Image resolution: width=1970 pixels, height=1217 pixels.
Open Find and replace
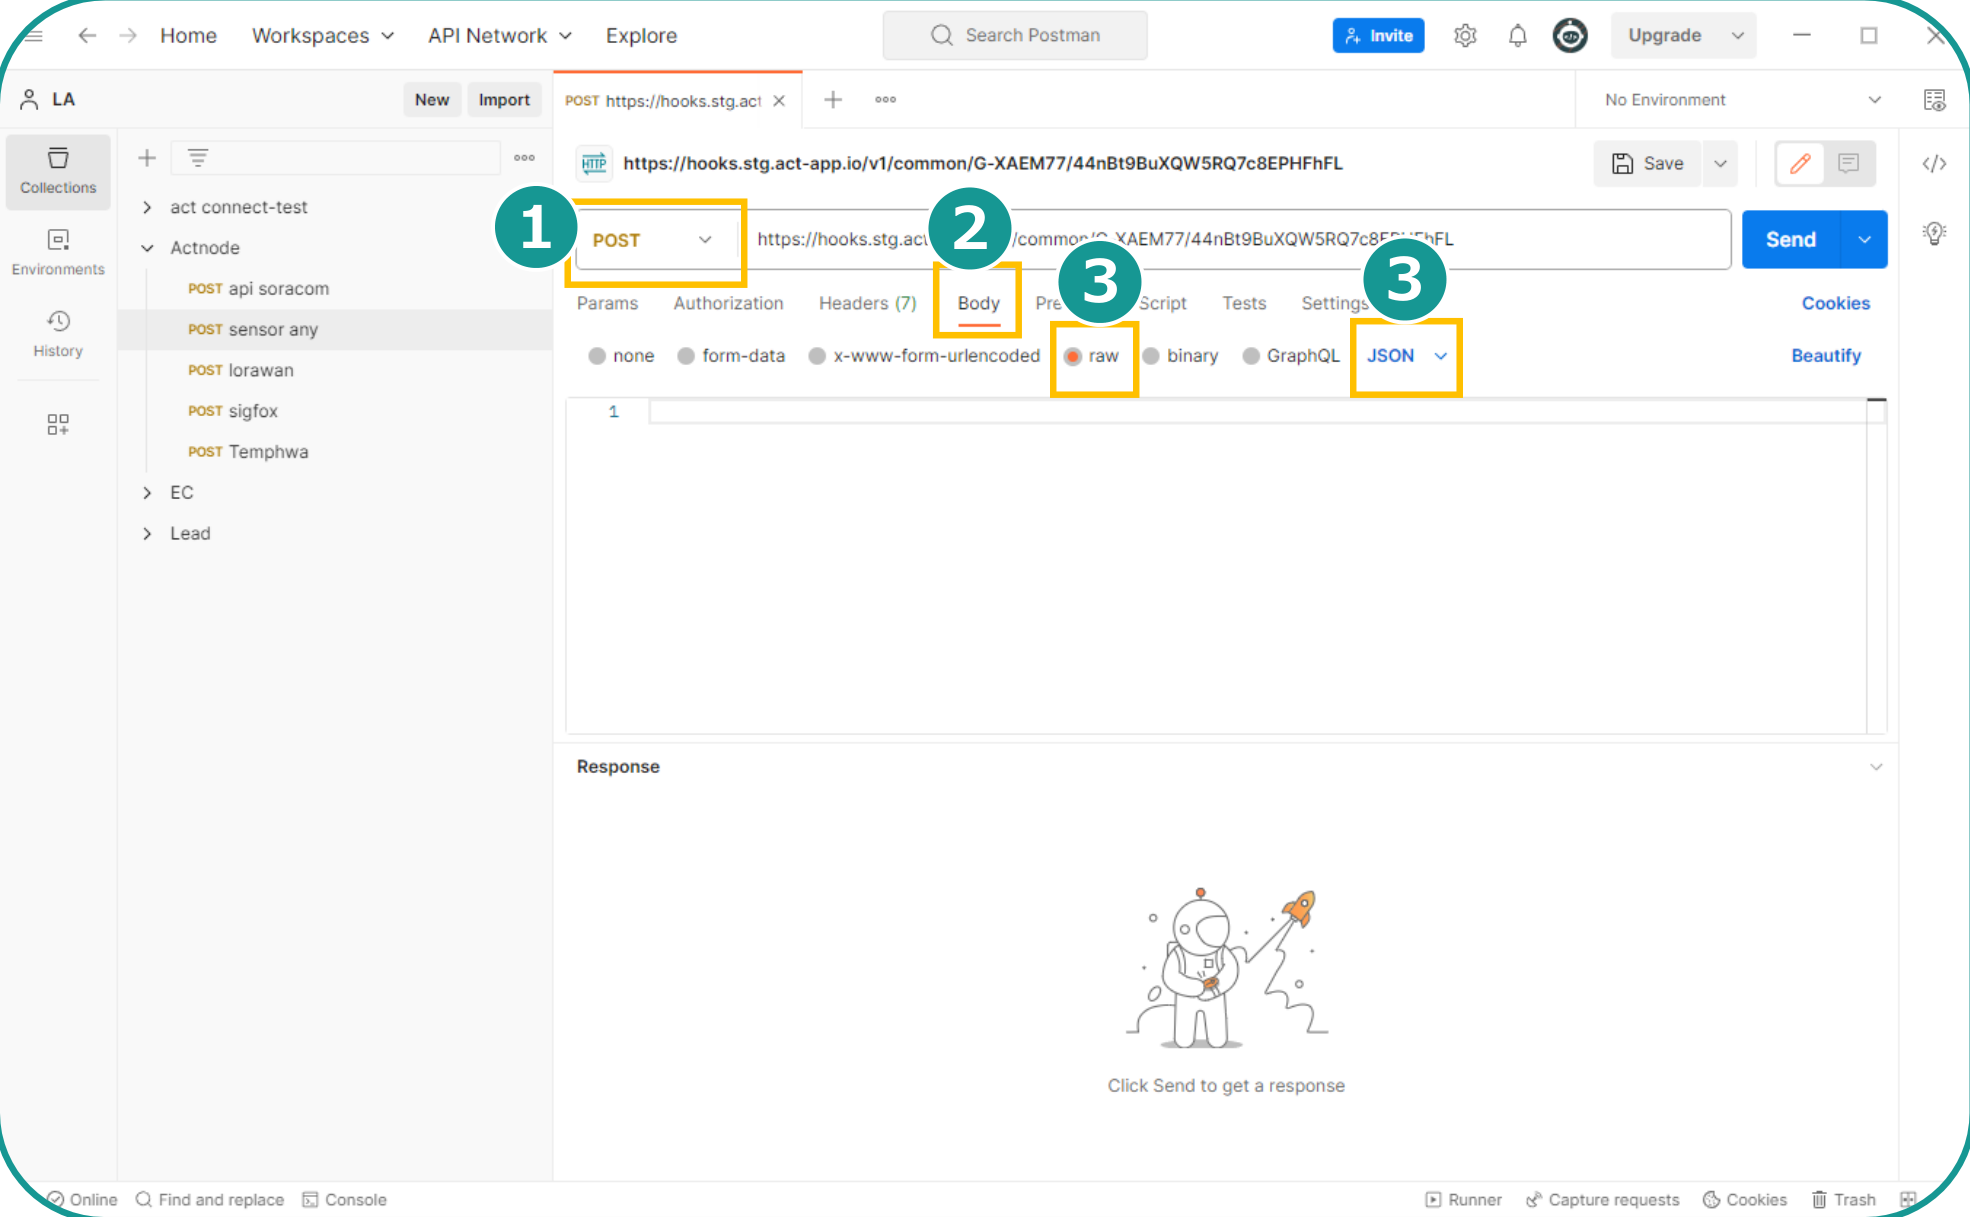click(x=210, y=1199)
